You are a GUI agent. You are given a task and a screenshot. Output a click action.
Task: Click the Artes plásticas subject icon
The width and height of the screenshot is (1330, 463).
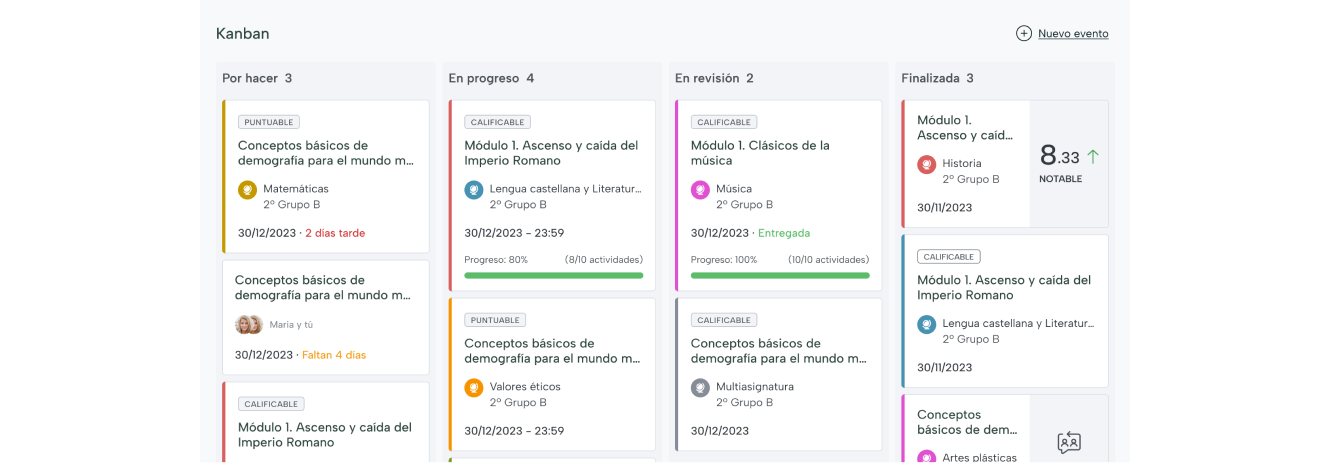pos(927,458)
